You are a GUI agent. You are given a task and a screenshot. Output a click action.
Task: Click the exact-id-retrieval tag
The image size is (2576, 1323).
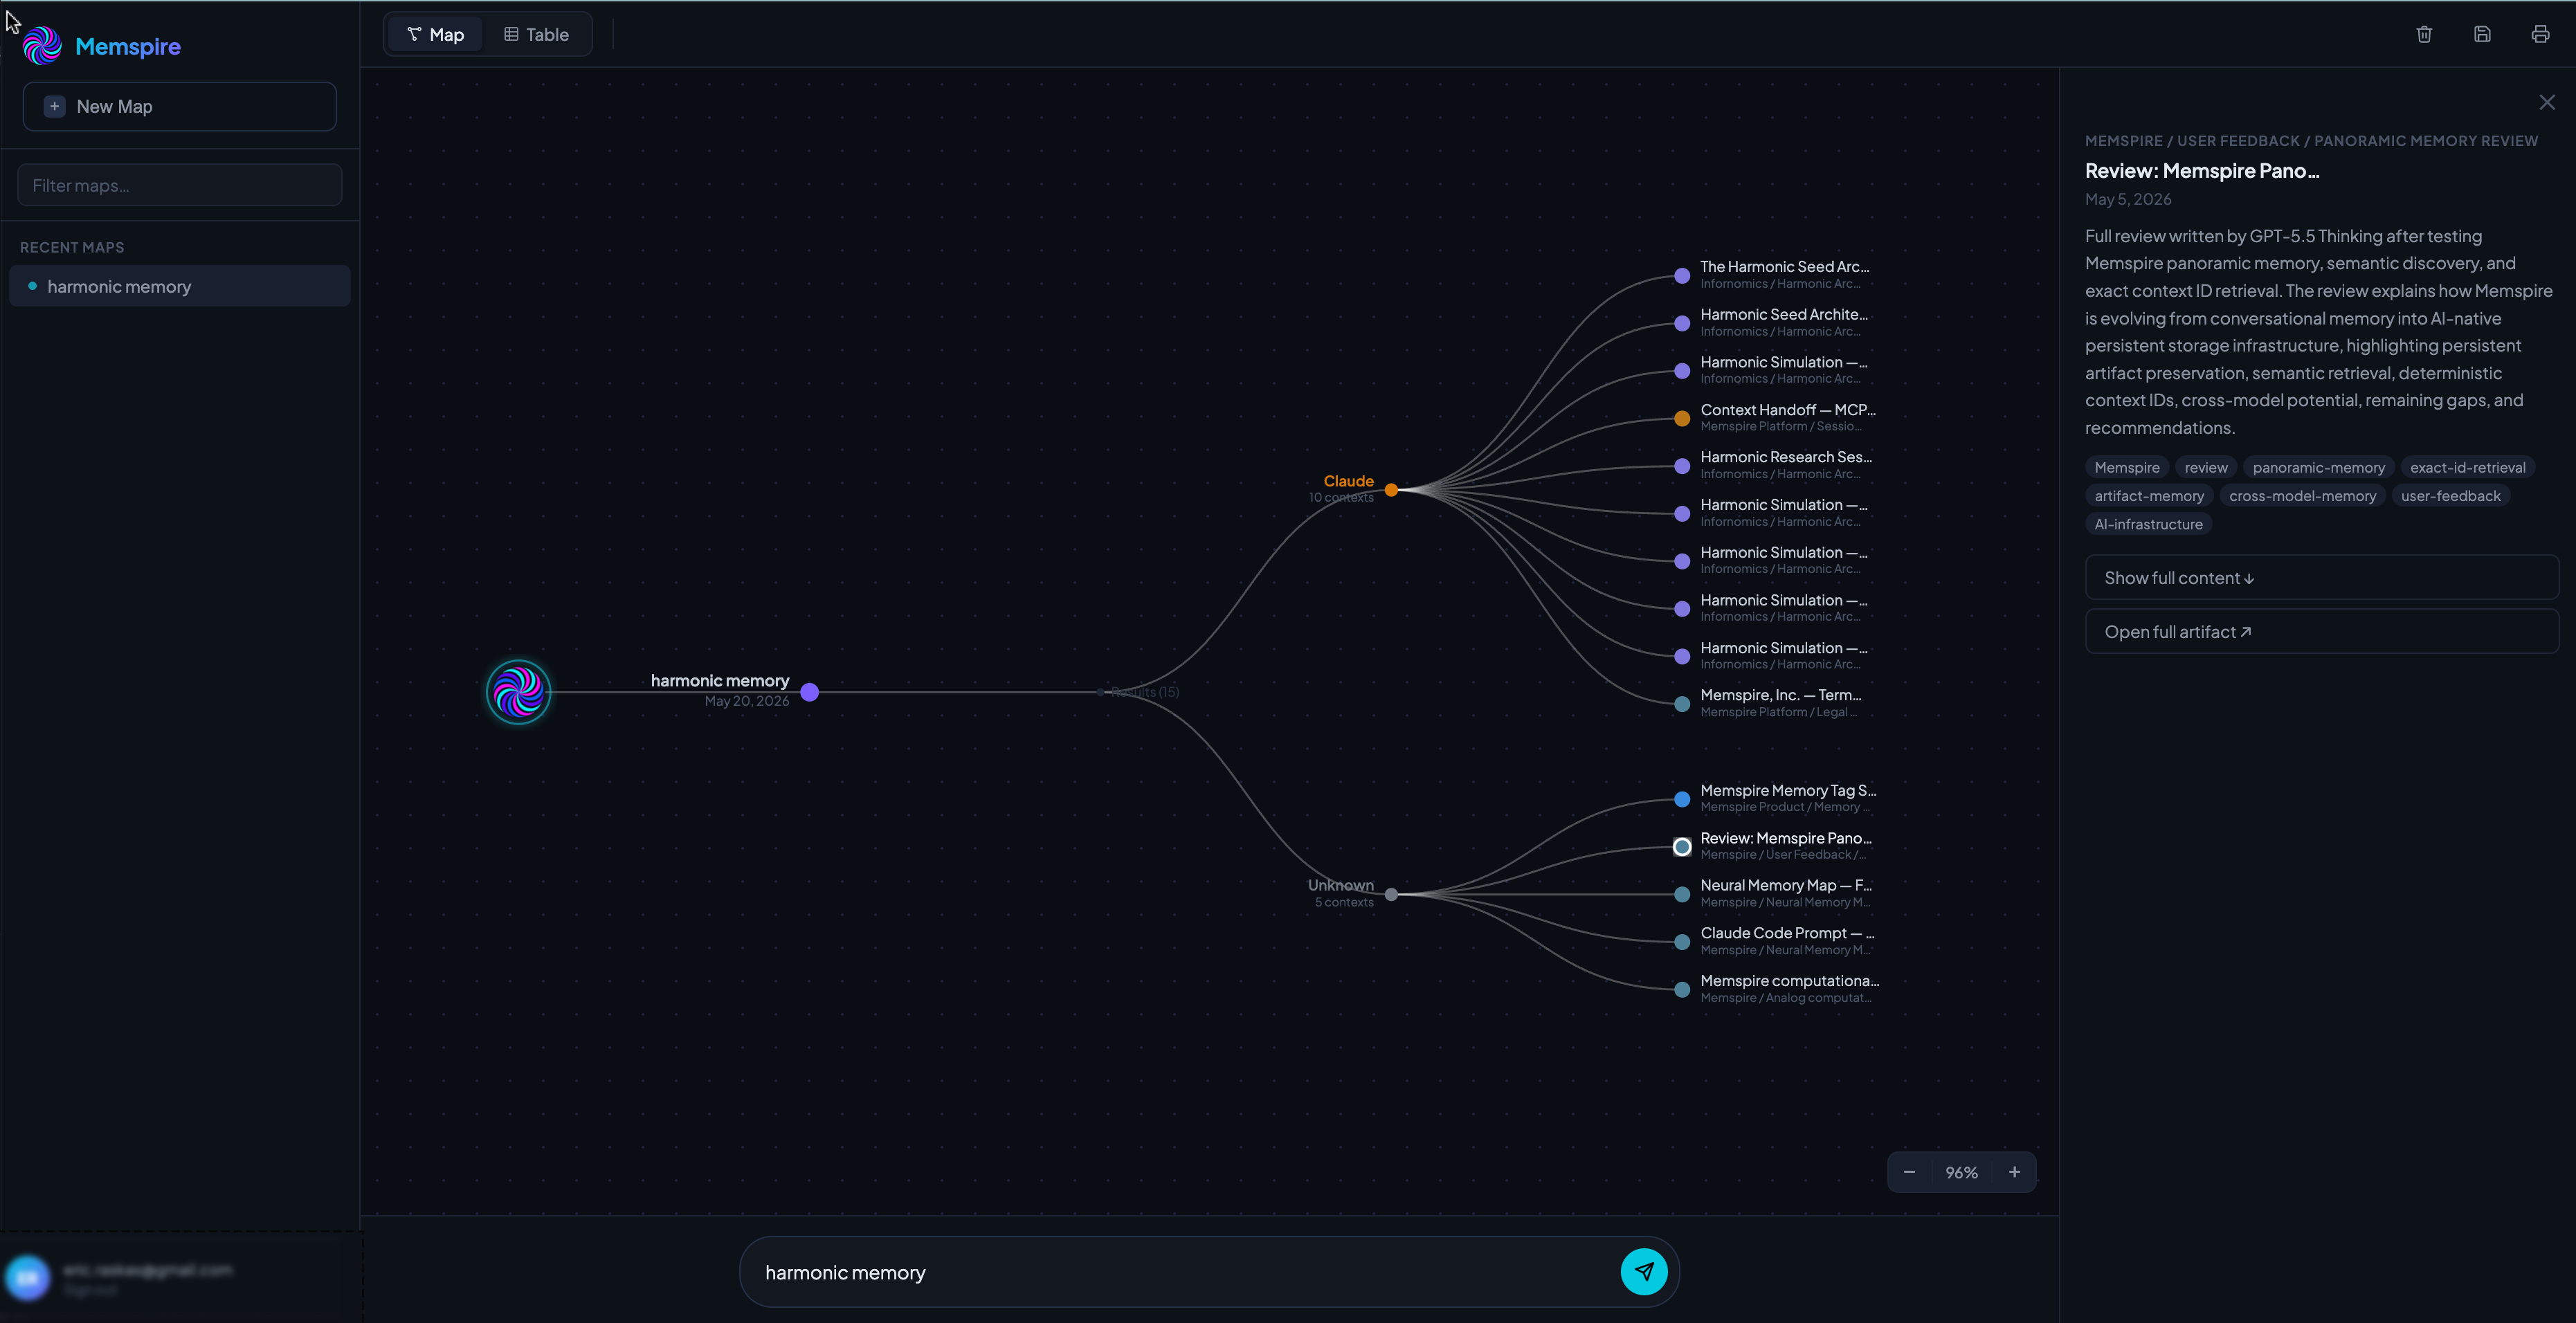click(2467, 467)
